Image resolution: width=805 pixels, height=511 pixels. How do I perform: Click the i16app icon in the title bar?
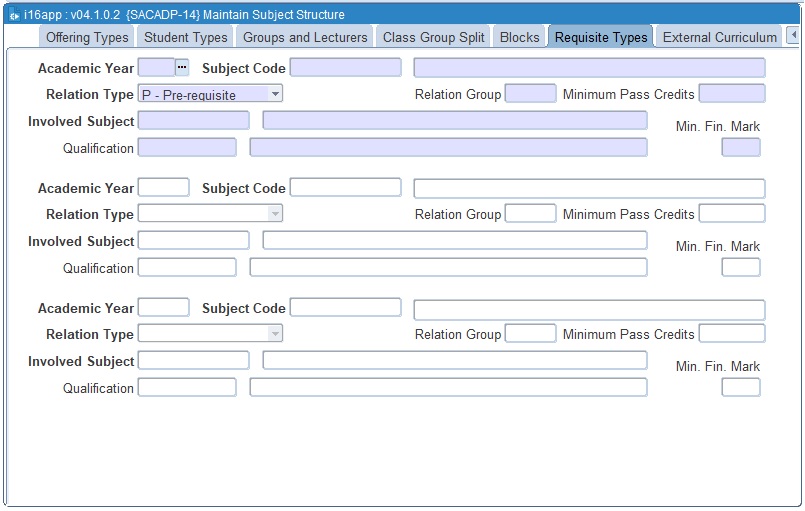point(13,15)
